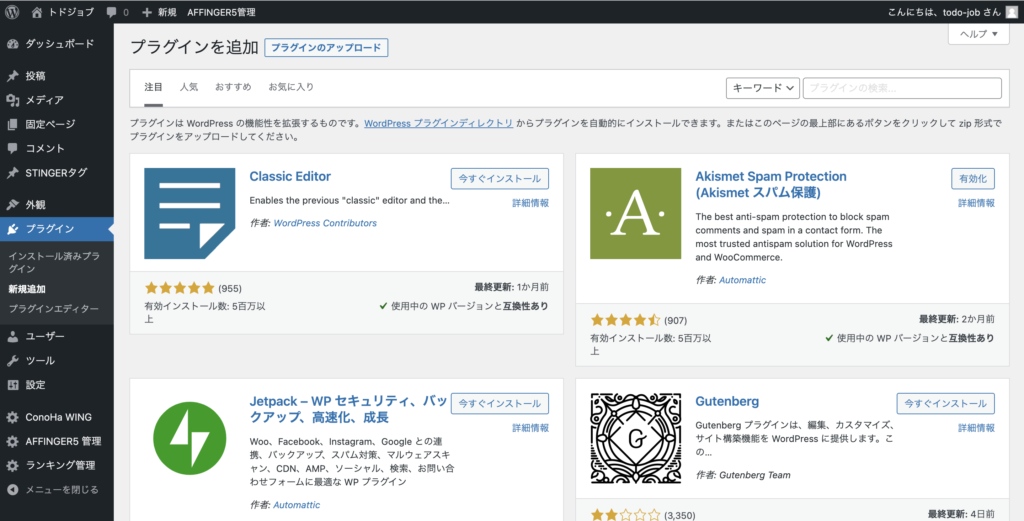Activate Akismet with 有効化 button
The height and width of the screenshot is (521, 1024).
(x=973, y=178)
